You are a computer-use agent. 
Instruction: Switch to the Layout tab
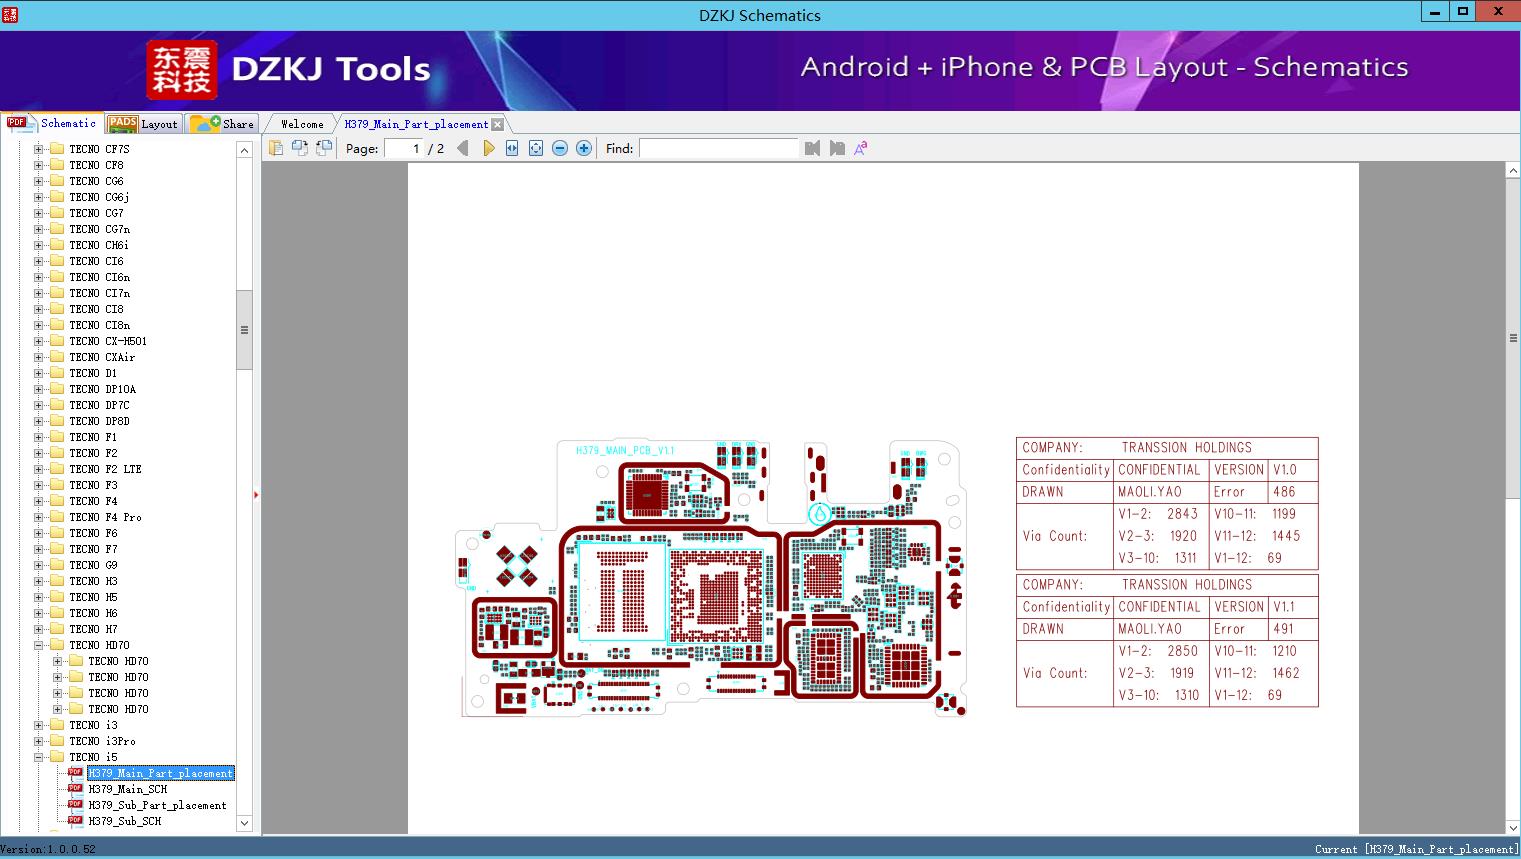click(x=144, y=124)
